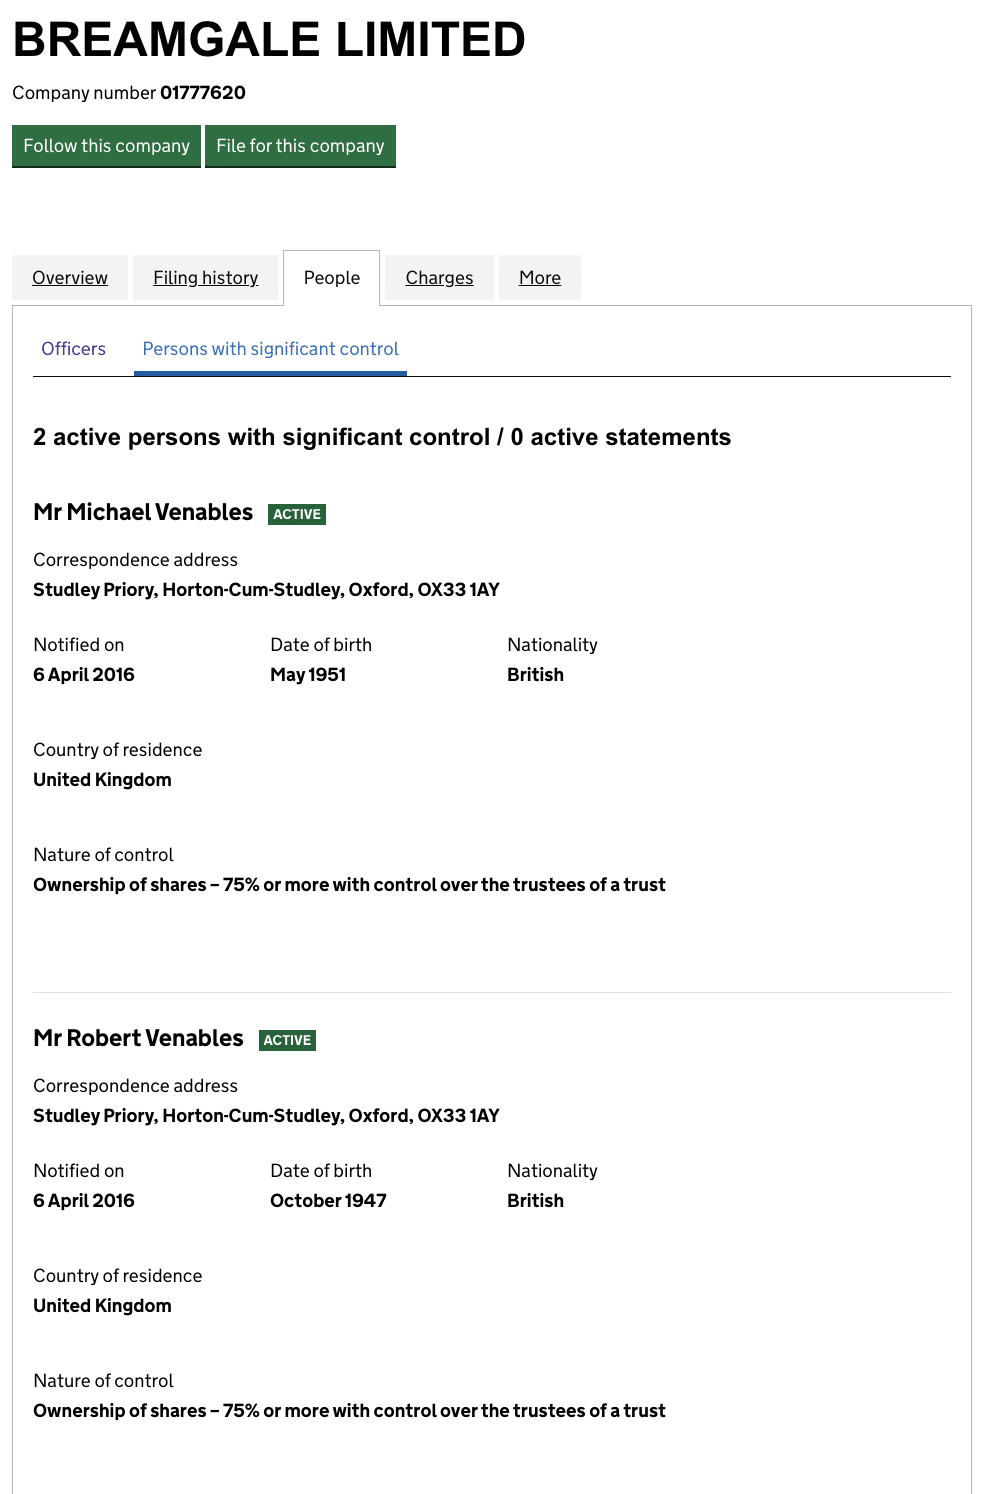Click the 2 active persons summary heading
Viewport: 1000px width, 1494px height.
(381, 437)
